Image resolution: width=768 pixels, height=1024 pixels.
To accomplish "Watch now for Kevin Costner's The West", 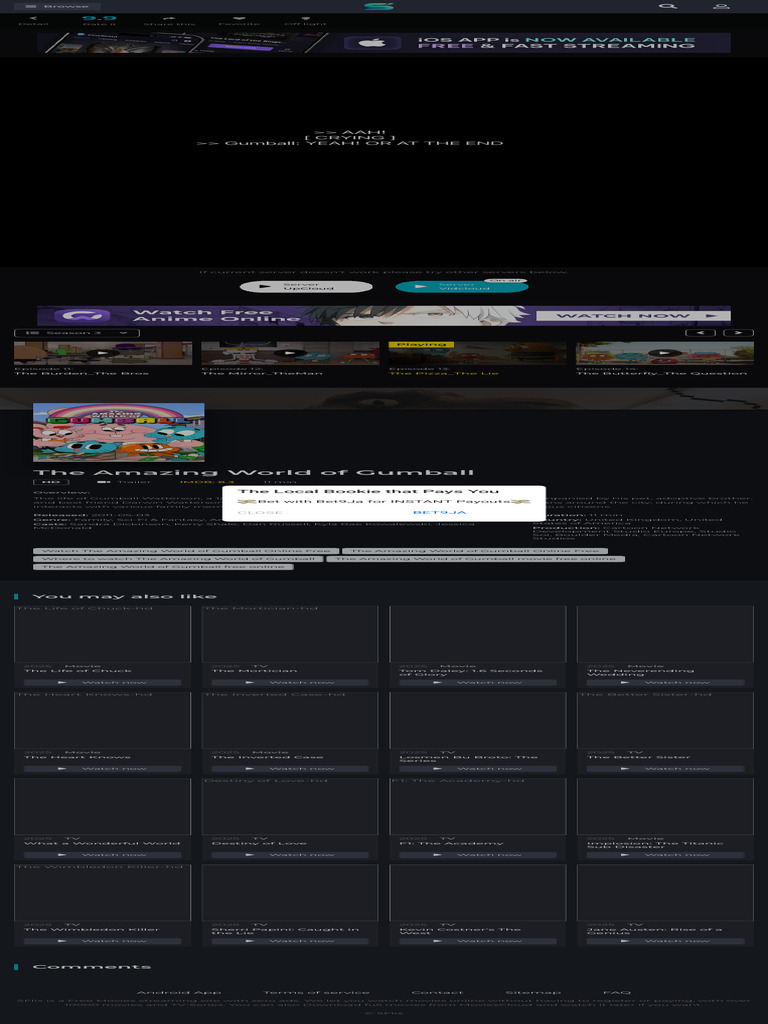I will click(478, 941).
